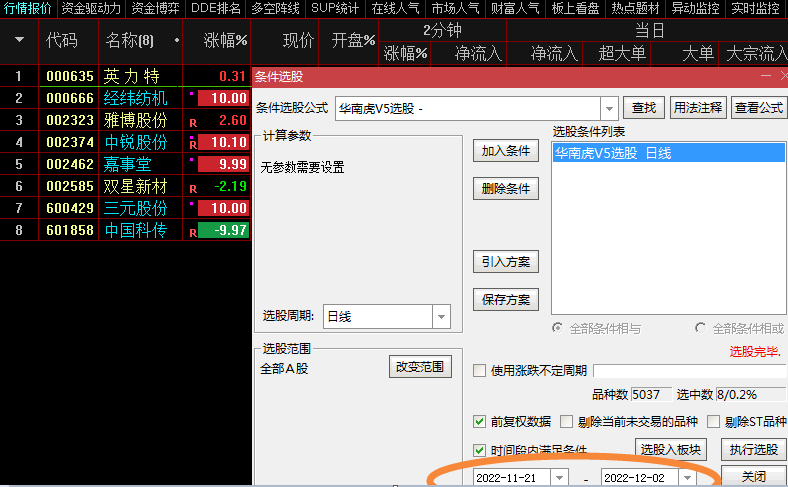
Task: Open the 板上看盘 tab
Action: point(575,9)
